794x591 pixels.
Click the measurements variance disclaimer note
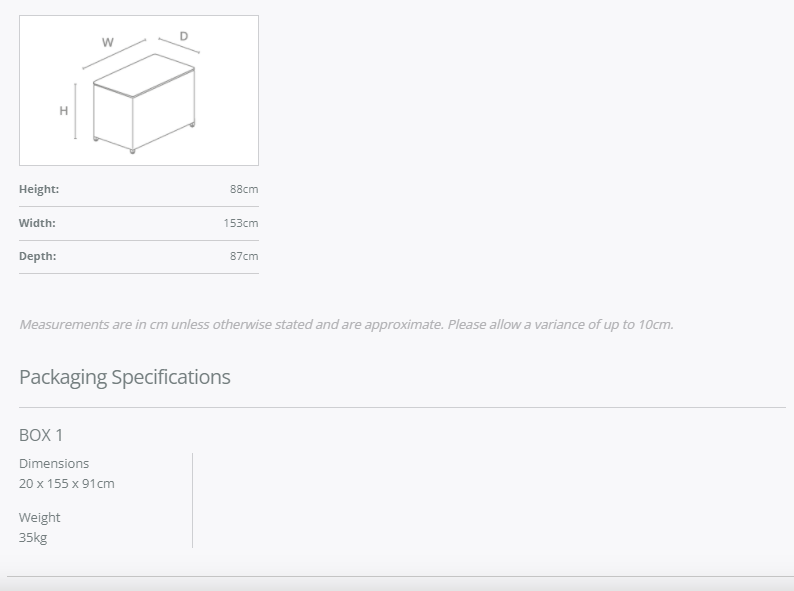point(346,324)
